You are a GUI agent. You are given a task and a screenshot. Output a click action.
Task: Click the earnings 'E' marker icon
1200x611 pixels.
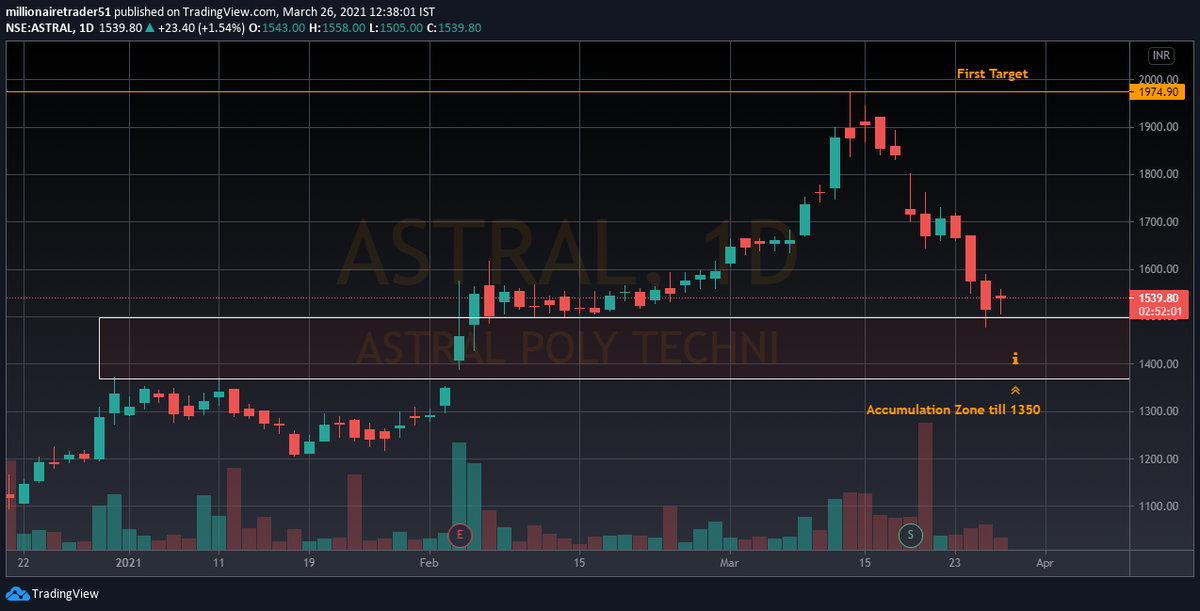pos(459,534)
